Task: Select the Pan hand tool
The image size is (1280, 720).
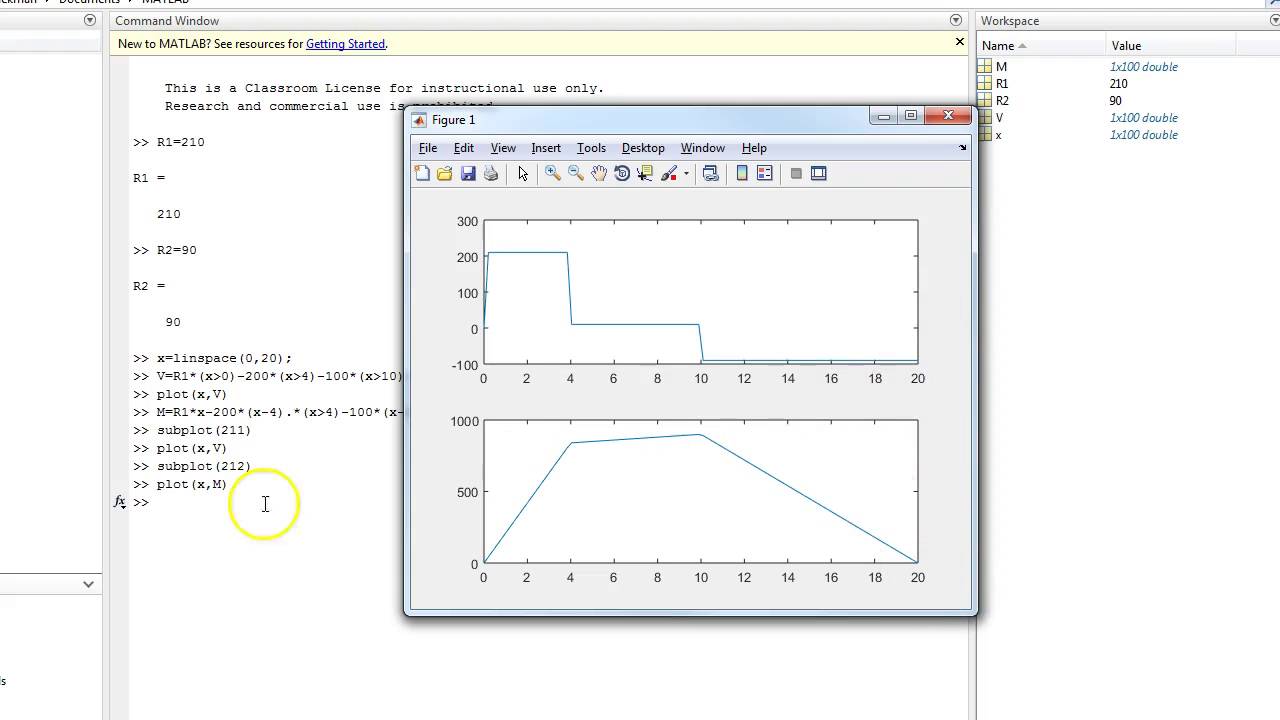Action: pyautogui.click(x=598, y=173)
